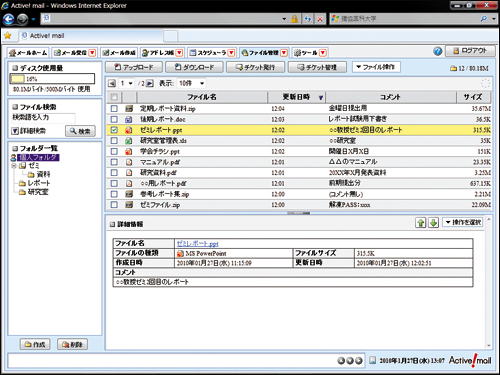Screen dimensions: 500x375
Task: Toggle the select-all checkbox in the table header
Action: click(x=114, y=97)
